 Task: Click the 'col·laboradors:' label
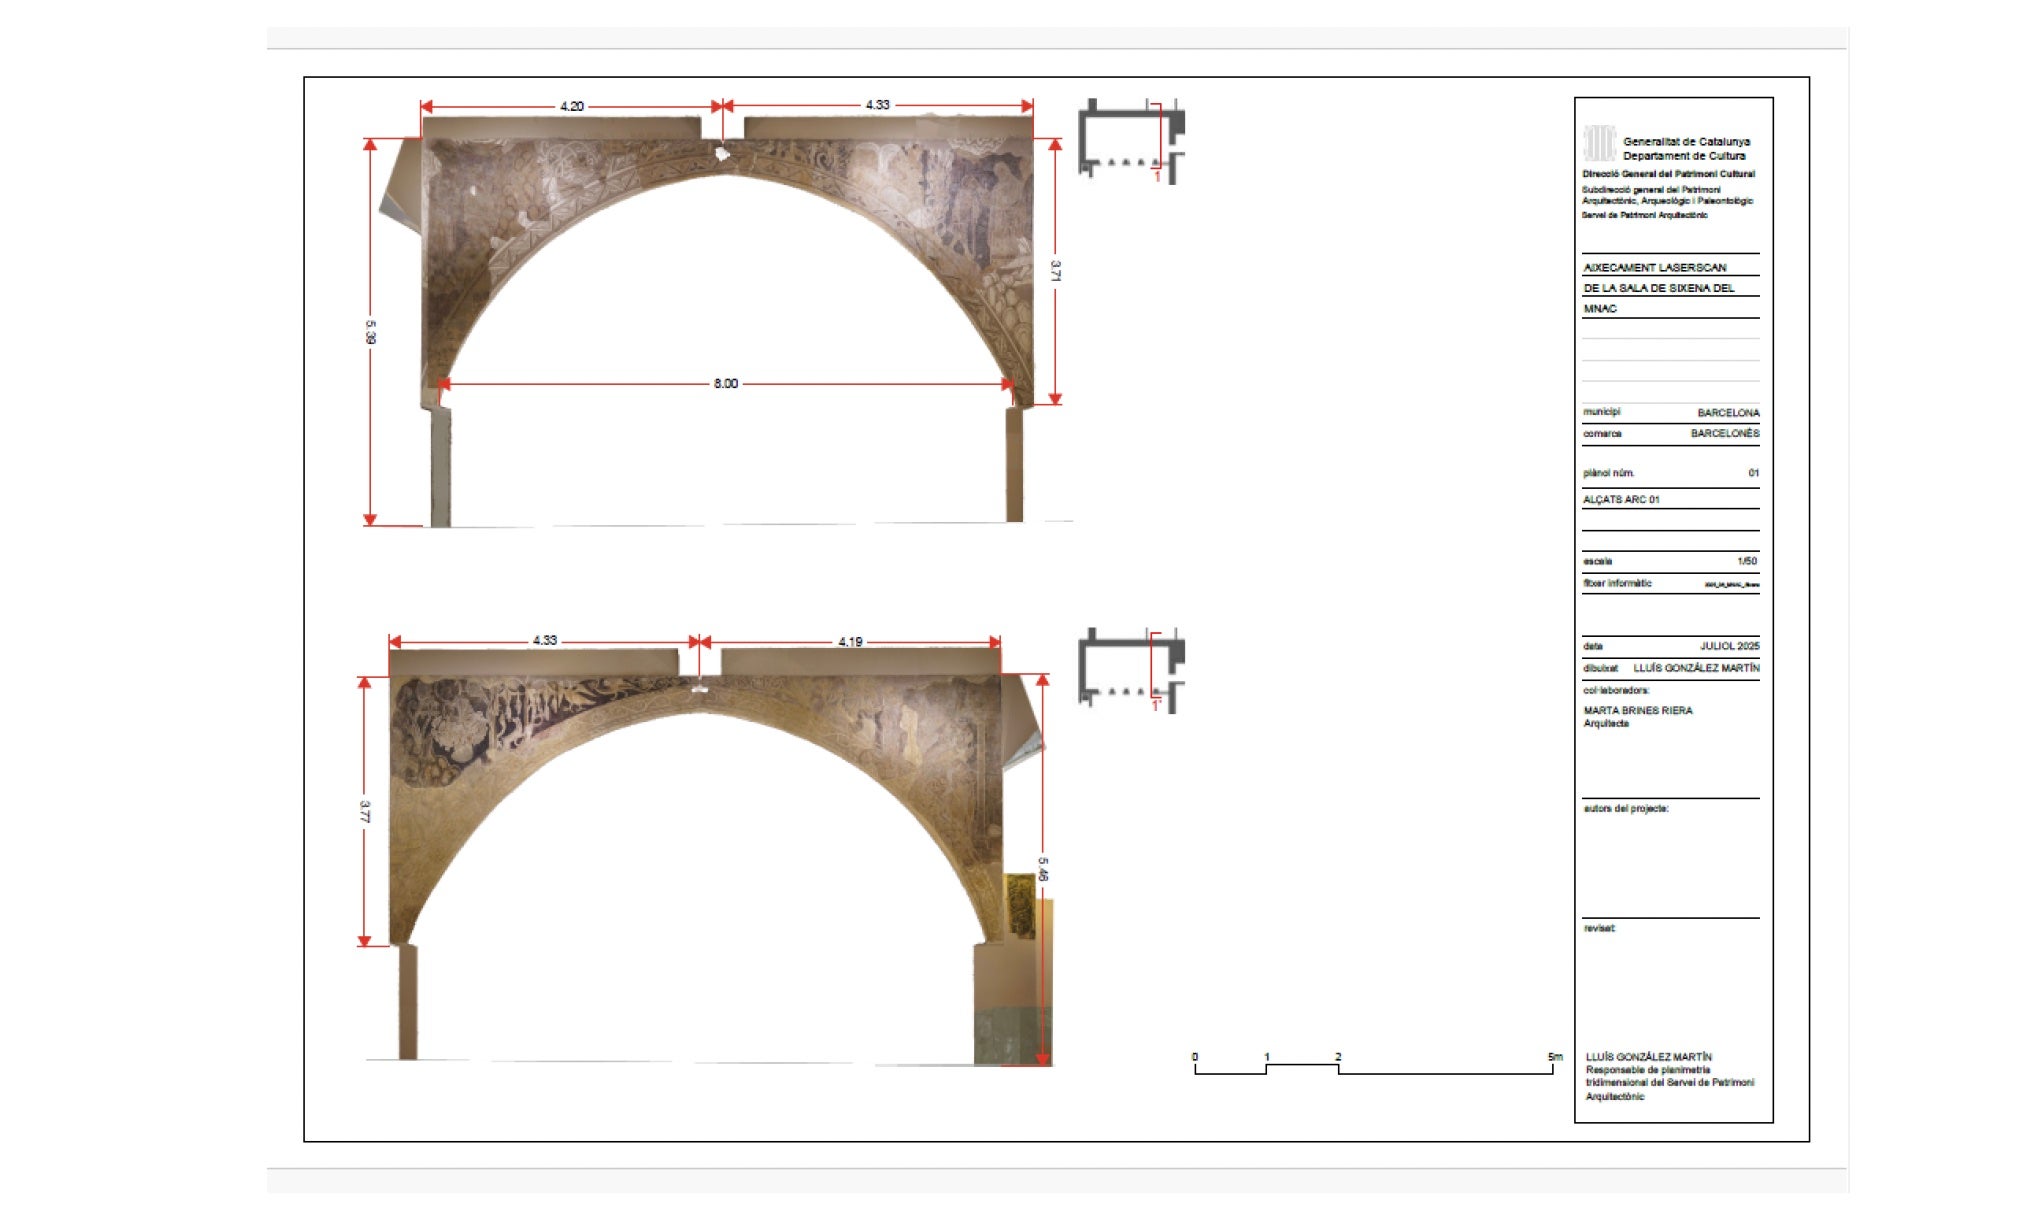click(x=1616, y=690)
